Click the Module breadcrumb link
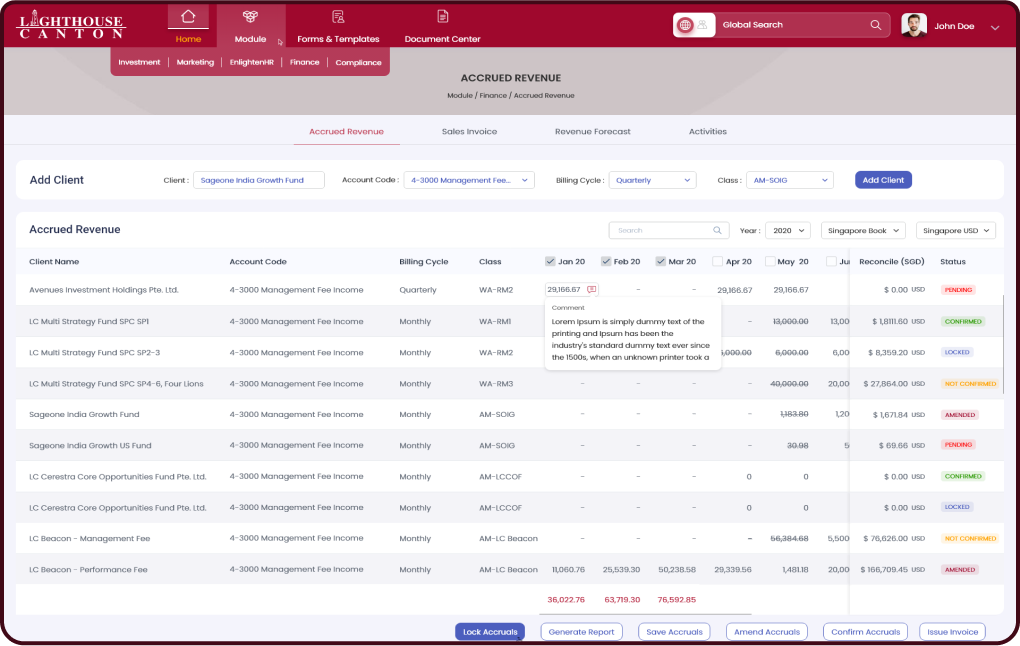The image size is (1020, 646). [x=460, y=96]
